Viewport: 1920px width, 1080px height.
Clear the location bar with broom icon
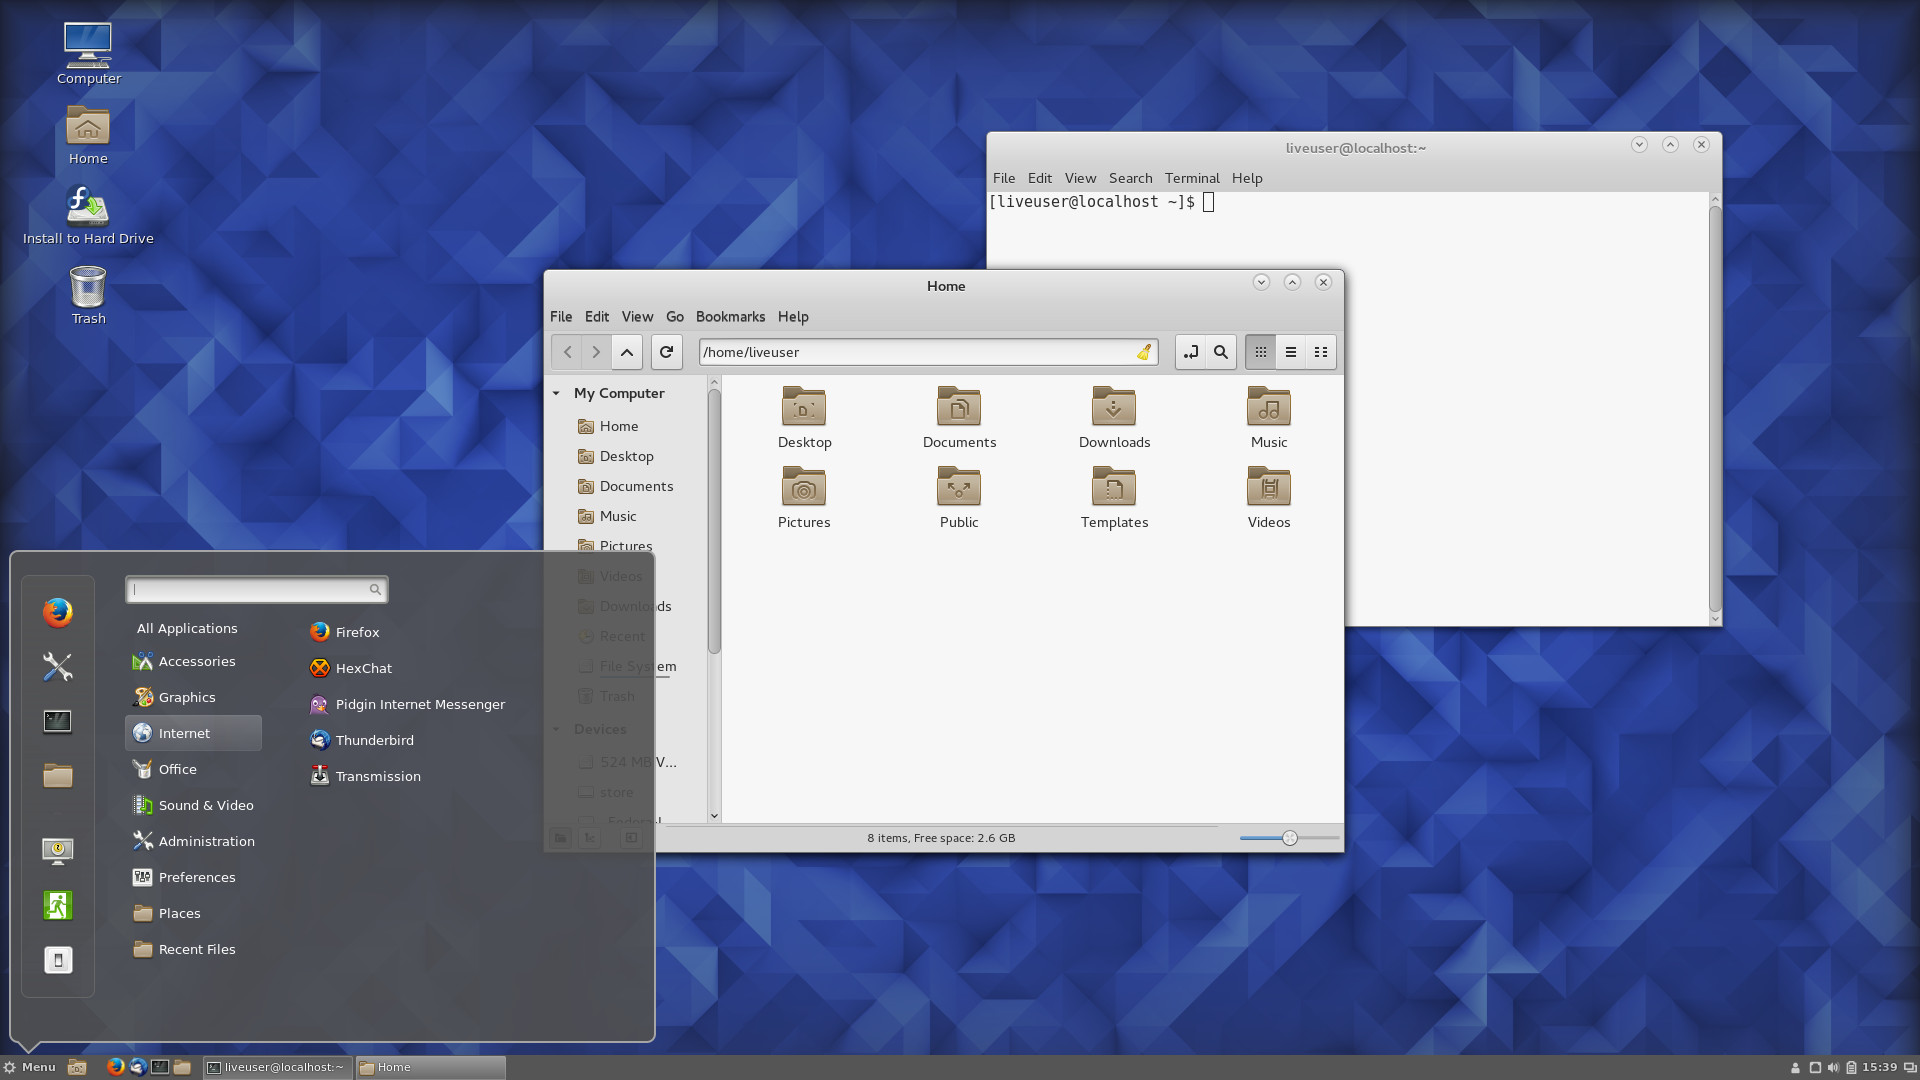pyautogui.click(x=1144, y=352)
